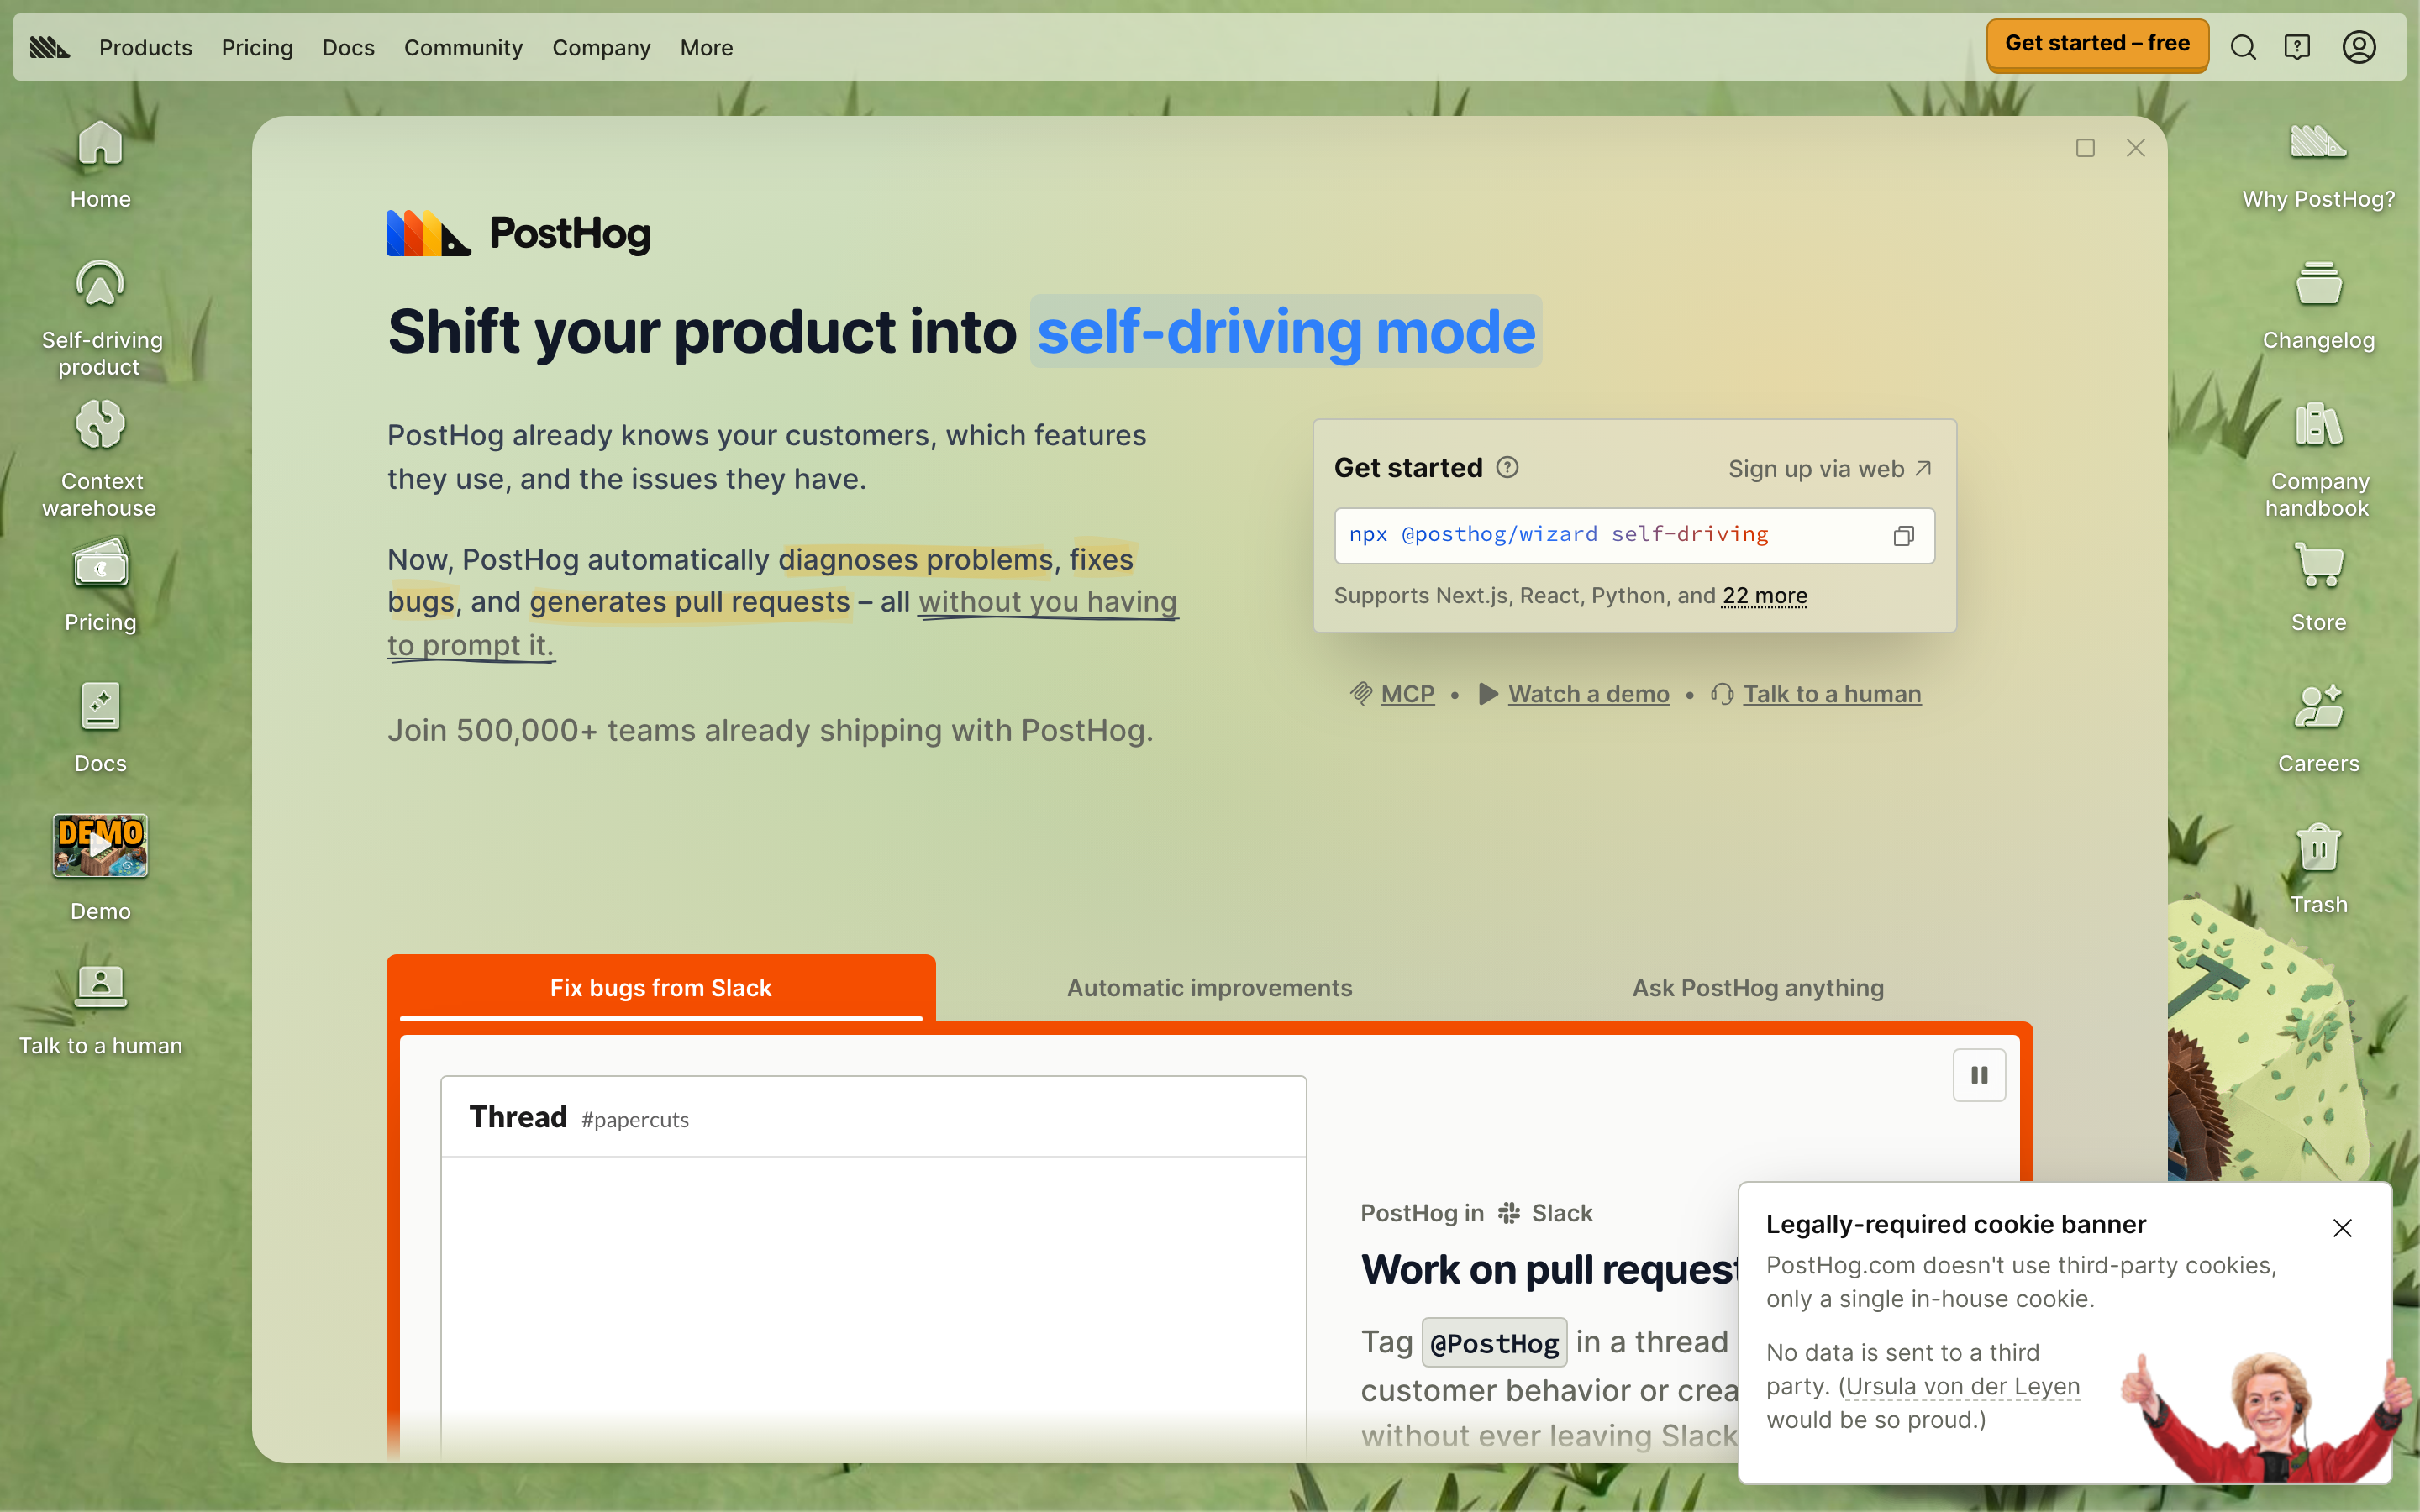Open the Context warehouse desktop icon

[x=100, y=459]
